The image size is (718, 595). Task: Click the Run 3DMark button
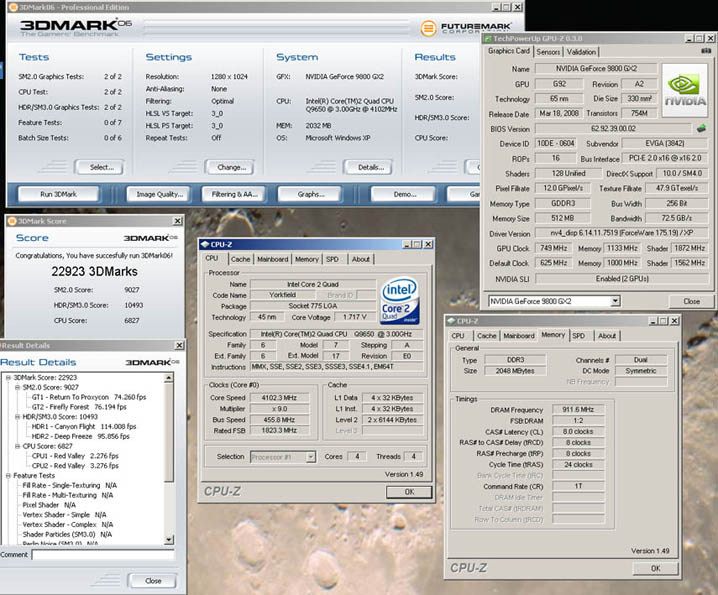tap(58, 194)
